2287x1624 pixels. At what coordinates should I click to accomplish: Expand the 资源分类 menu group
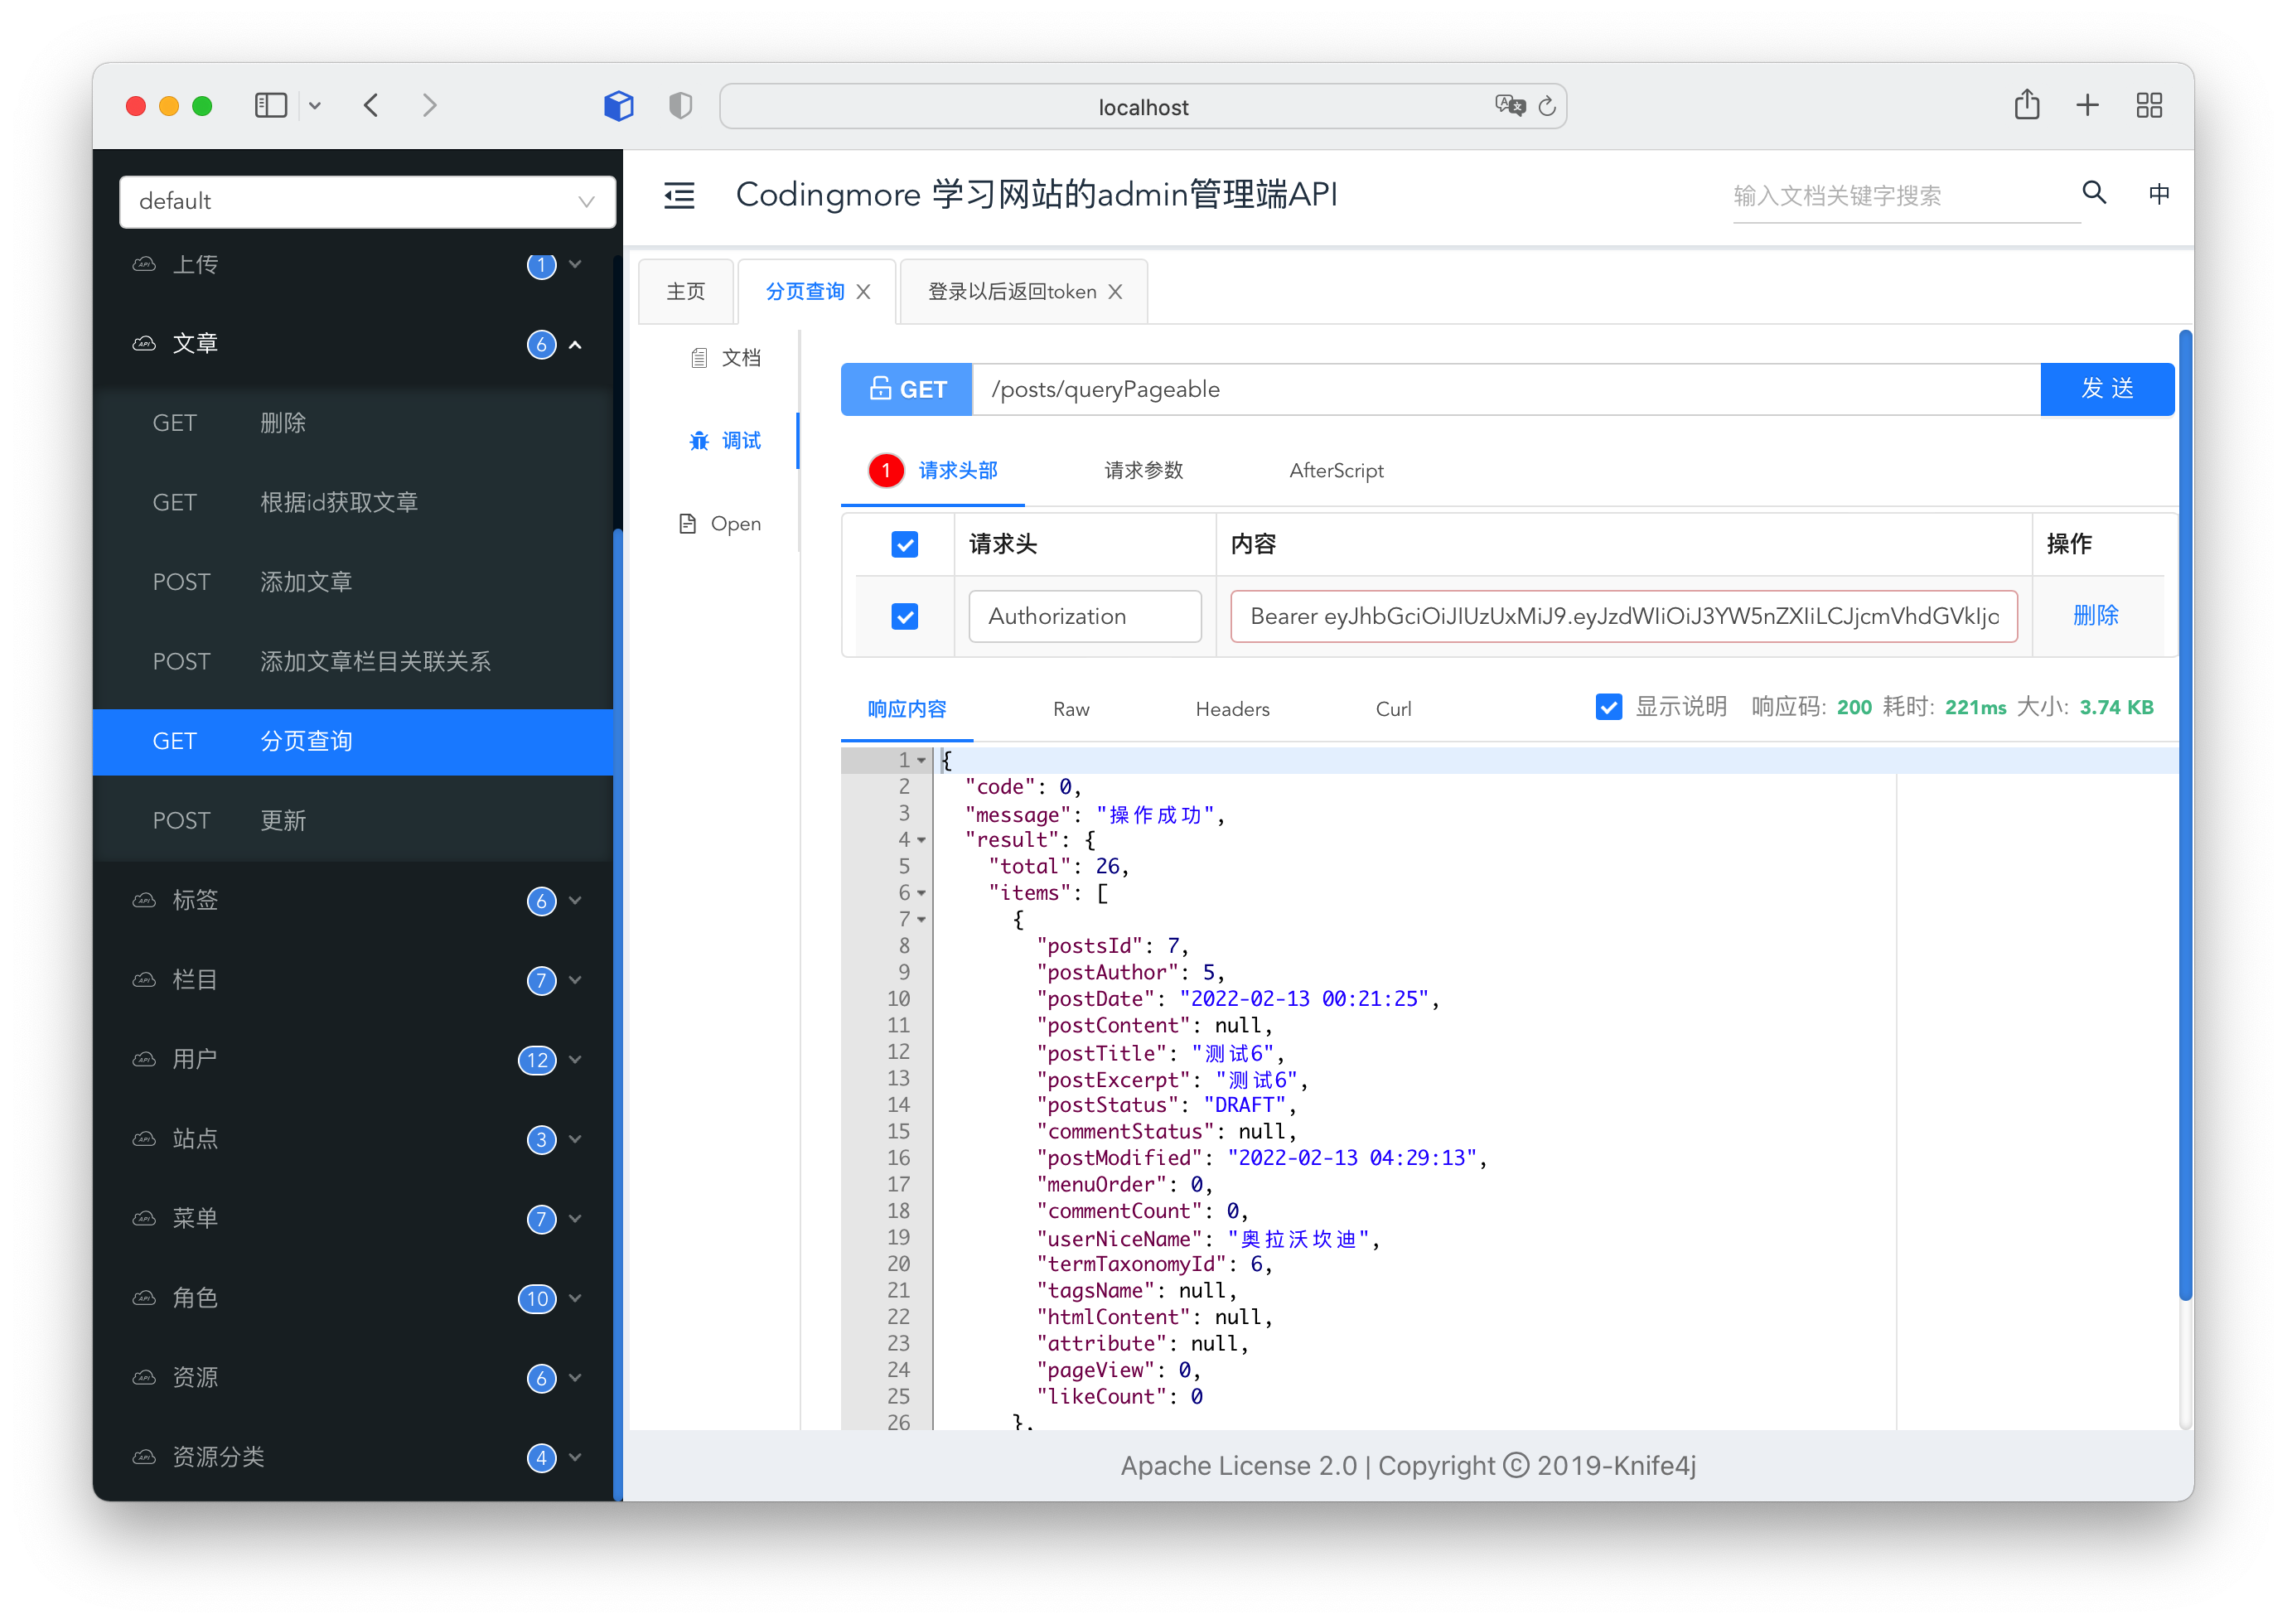click(x=575, y=1457)
